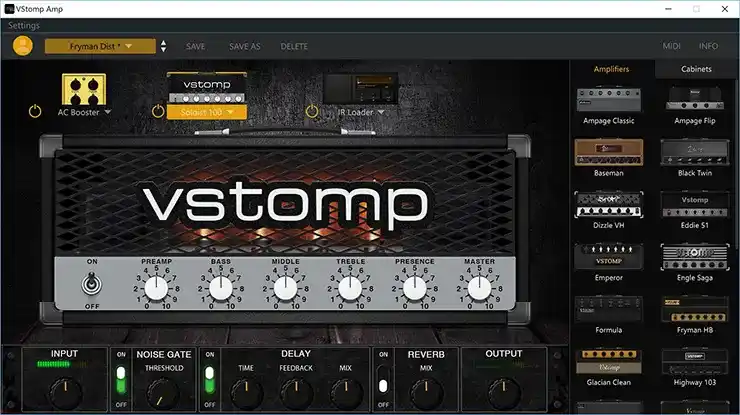Open the Settings menu
The image size is (740, 415).
(24, 25)
